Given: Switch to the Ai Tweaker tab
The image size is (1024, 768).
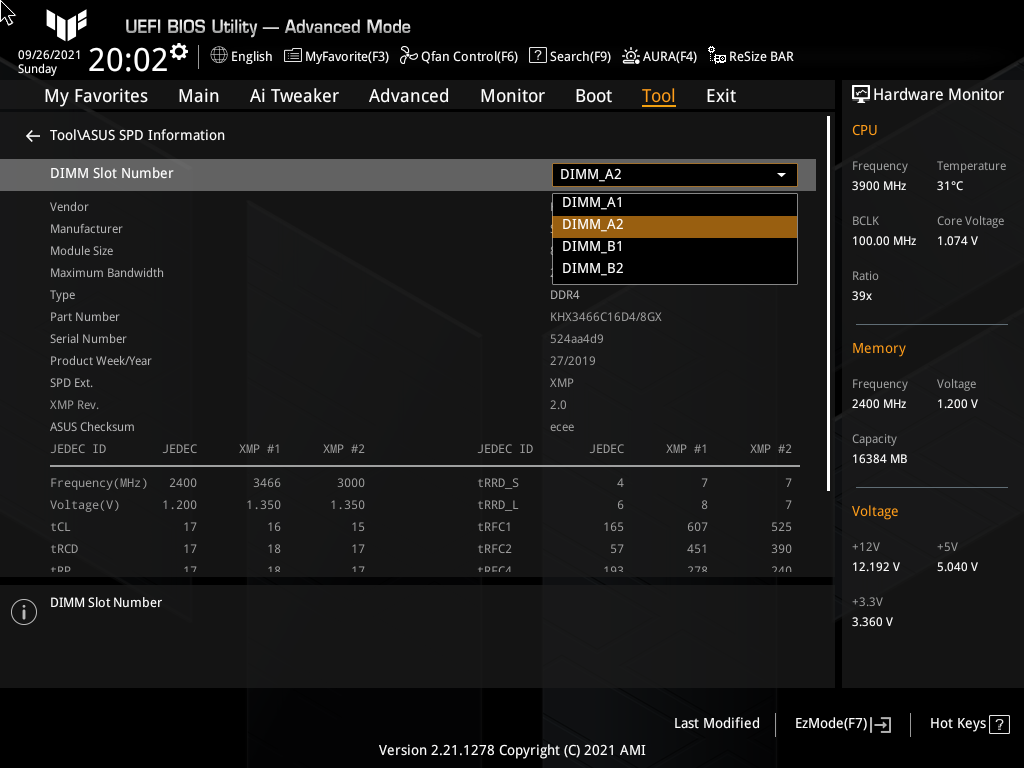Looking at the screenshot, I should (x=294, y=95).
